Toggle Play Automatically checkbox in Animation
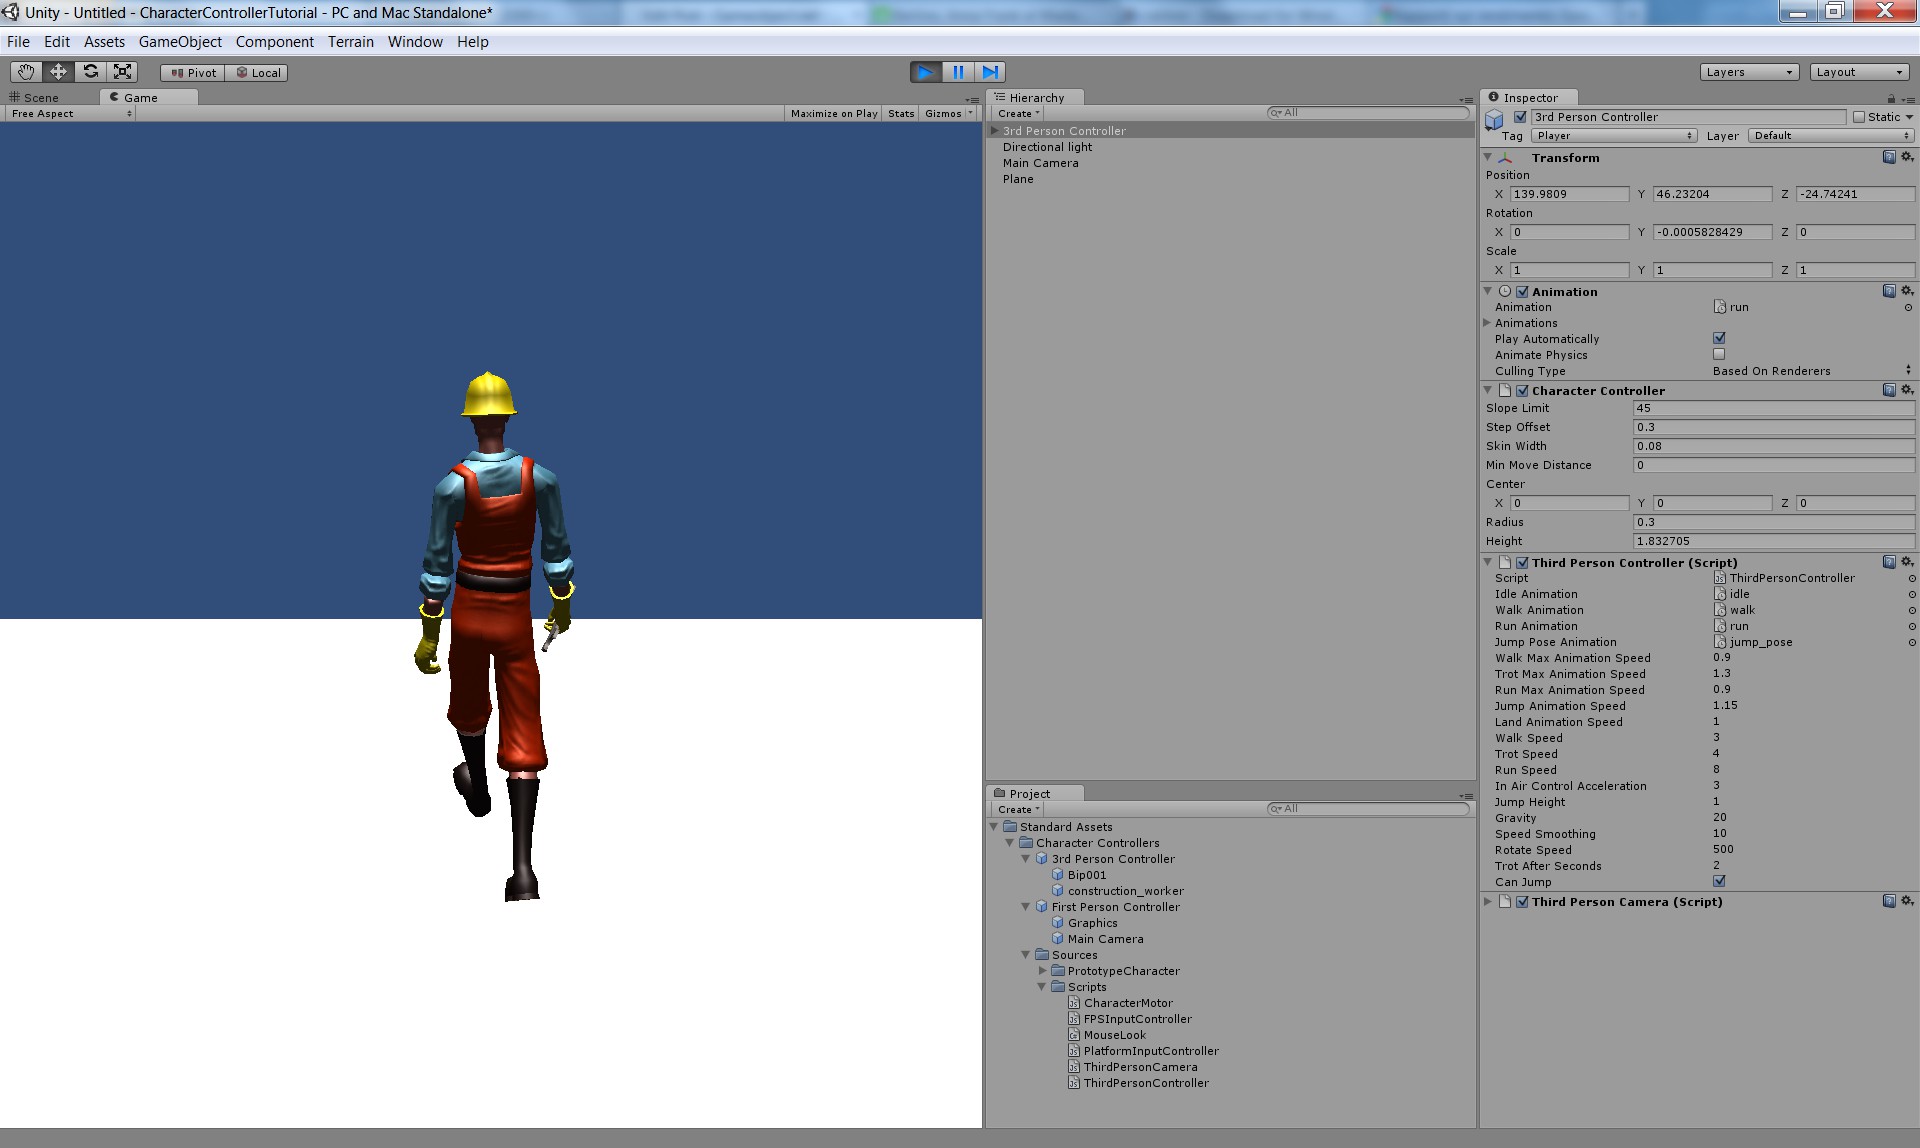Viewport: 1920px width, 1148px height. 1719,338
